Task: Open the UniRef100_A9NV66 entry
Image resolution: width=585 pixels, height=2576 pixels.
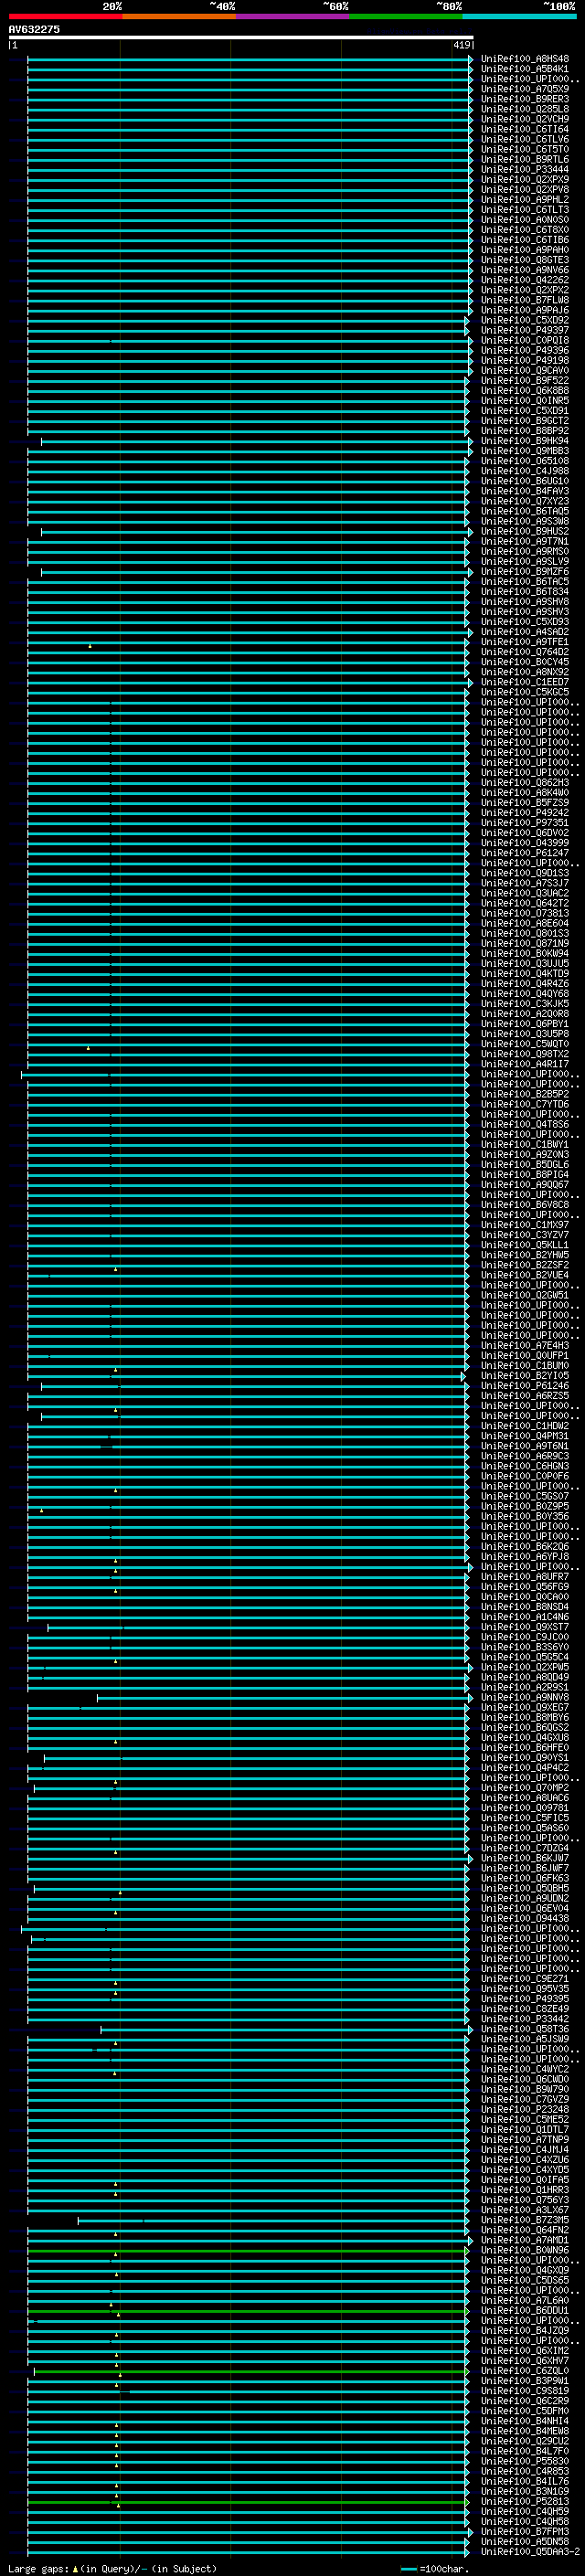Action: 525,270
